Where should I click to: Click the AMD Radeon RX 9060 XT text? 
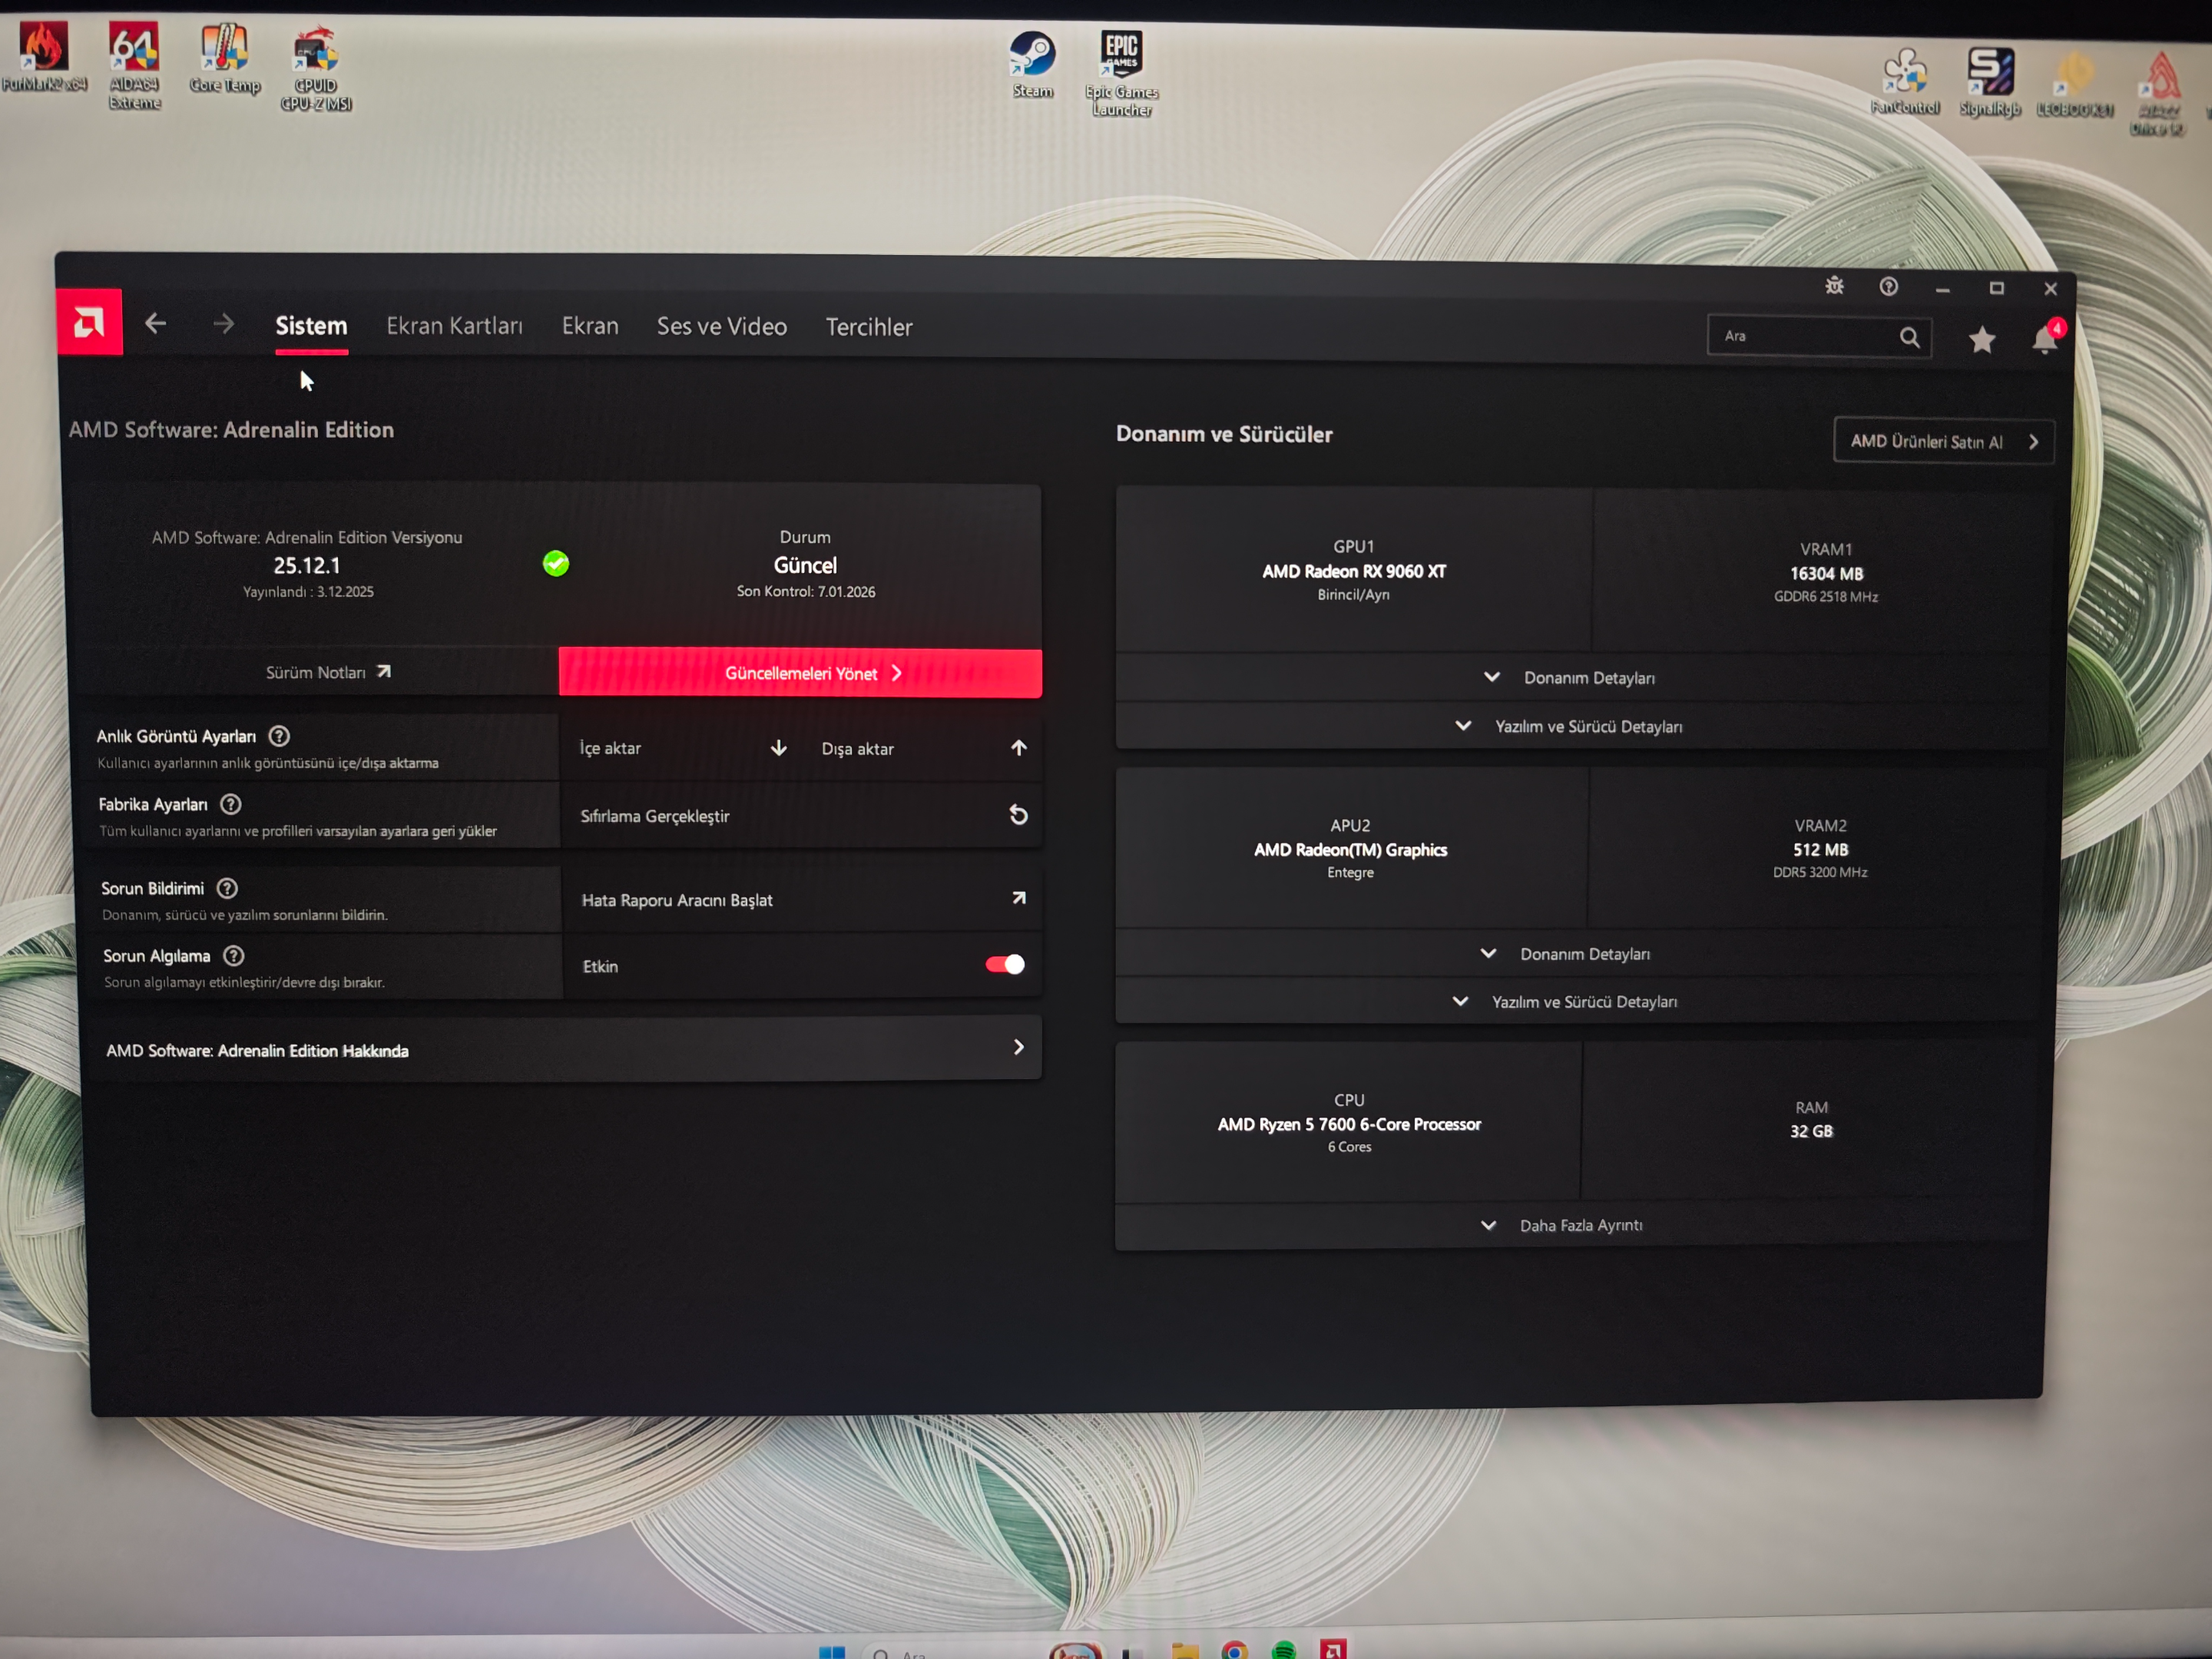coord(1353,571)
